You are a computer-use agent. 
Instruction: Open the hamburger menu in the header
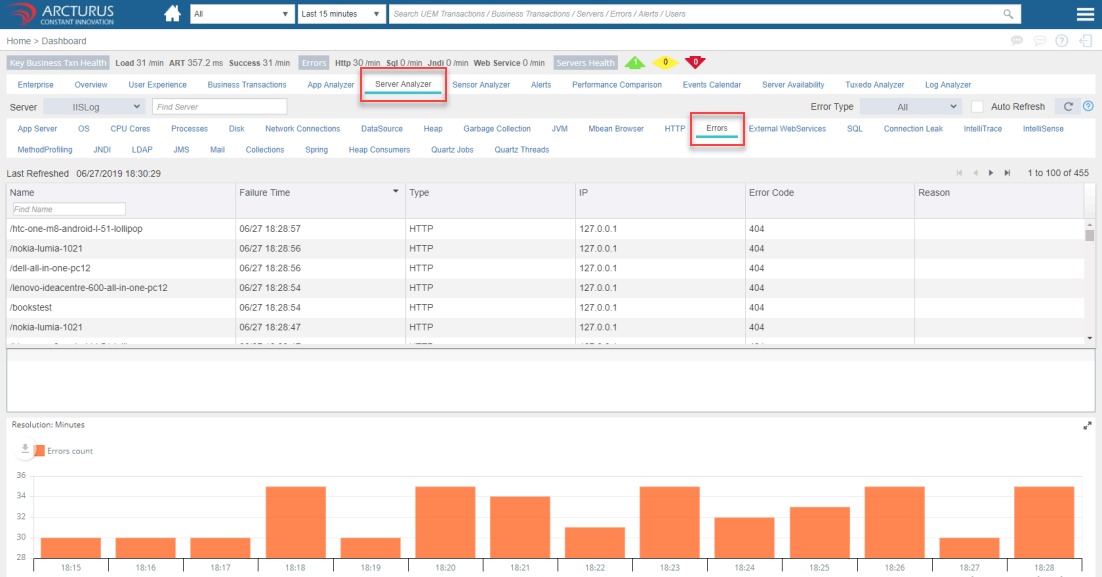(x=1085, y=14)
